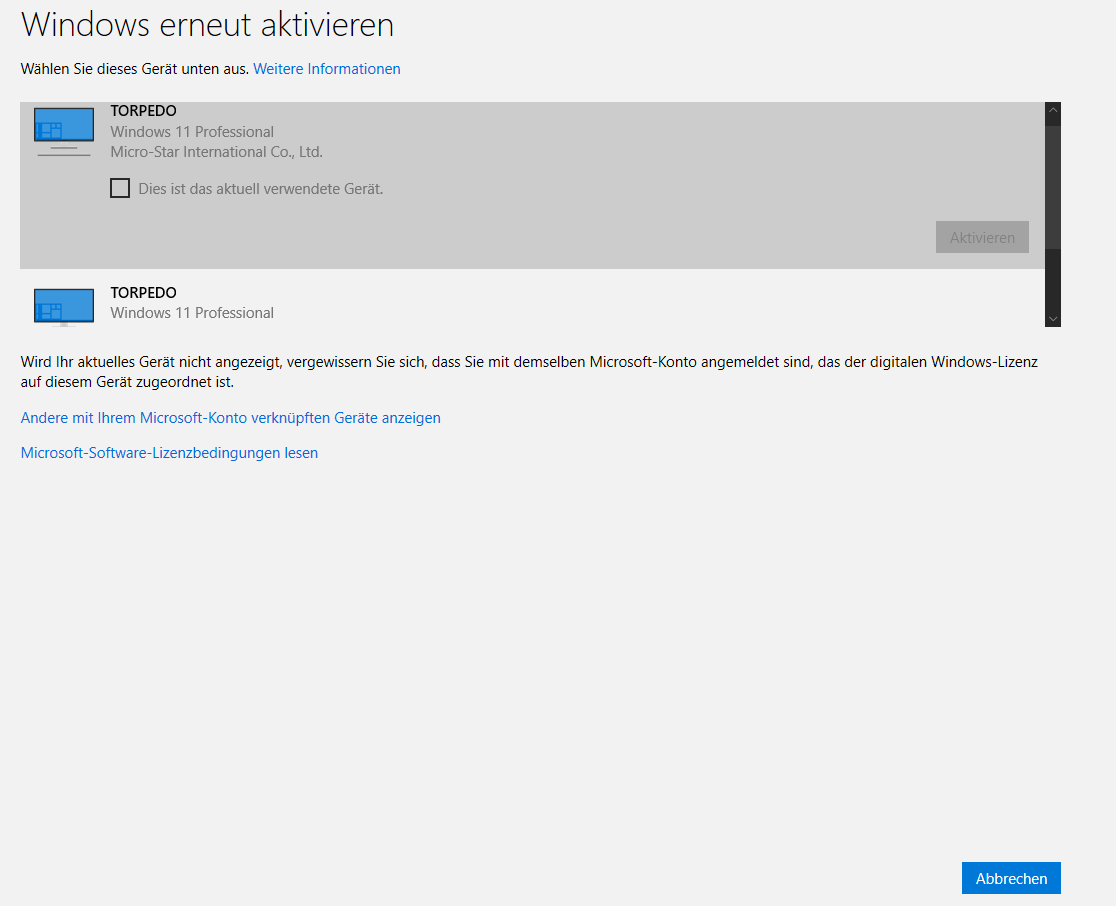
Task: Click the device list scrollbar thumb
Action: [1053, 187]
